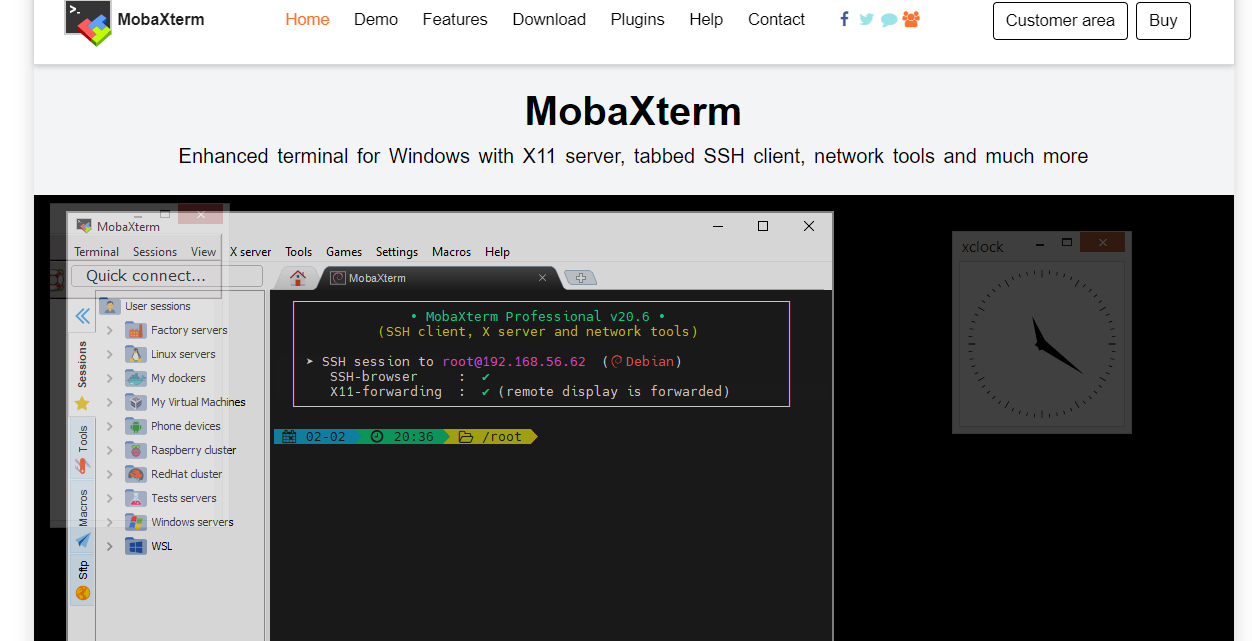The height and width of the screenshot is (641, 1252).
Task: Click the new tab plus icon
Action: (581, 278)
